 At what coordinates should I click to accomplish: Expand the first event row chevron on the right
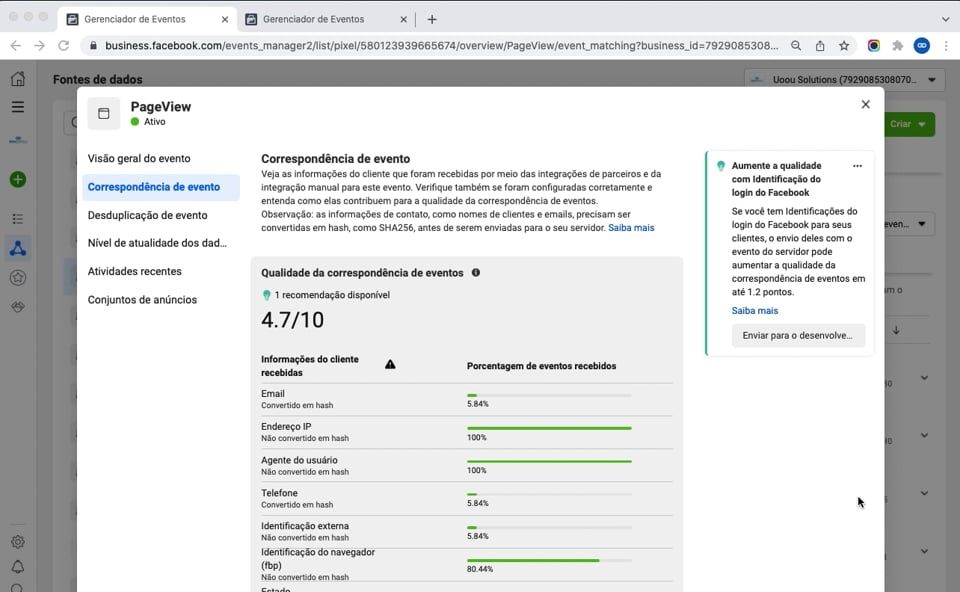(922, 379)
